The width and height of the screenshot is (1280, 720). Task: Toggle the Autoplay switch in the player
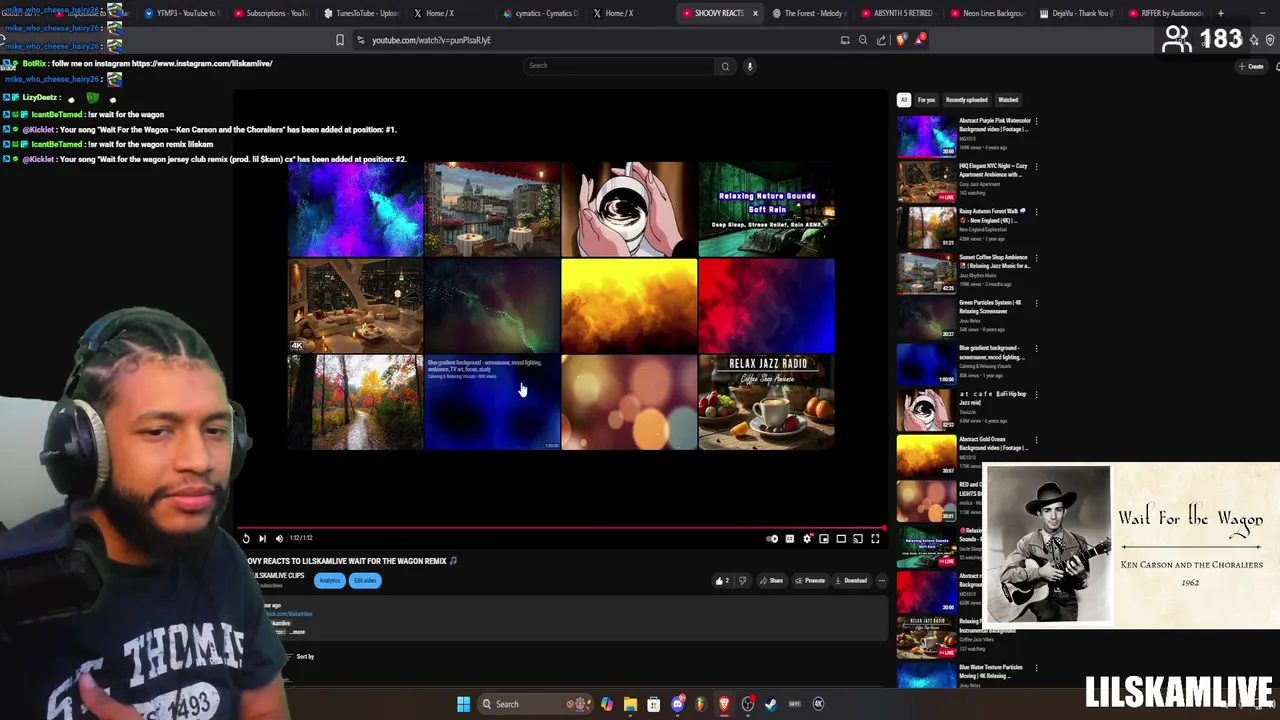click(772, 539)
